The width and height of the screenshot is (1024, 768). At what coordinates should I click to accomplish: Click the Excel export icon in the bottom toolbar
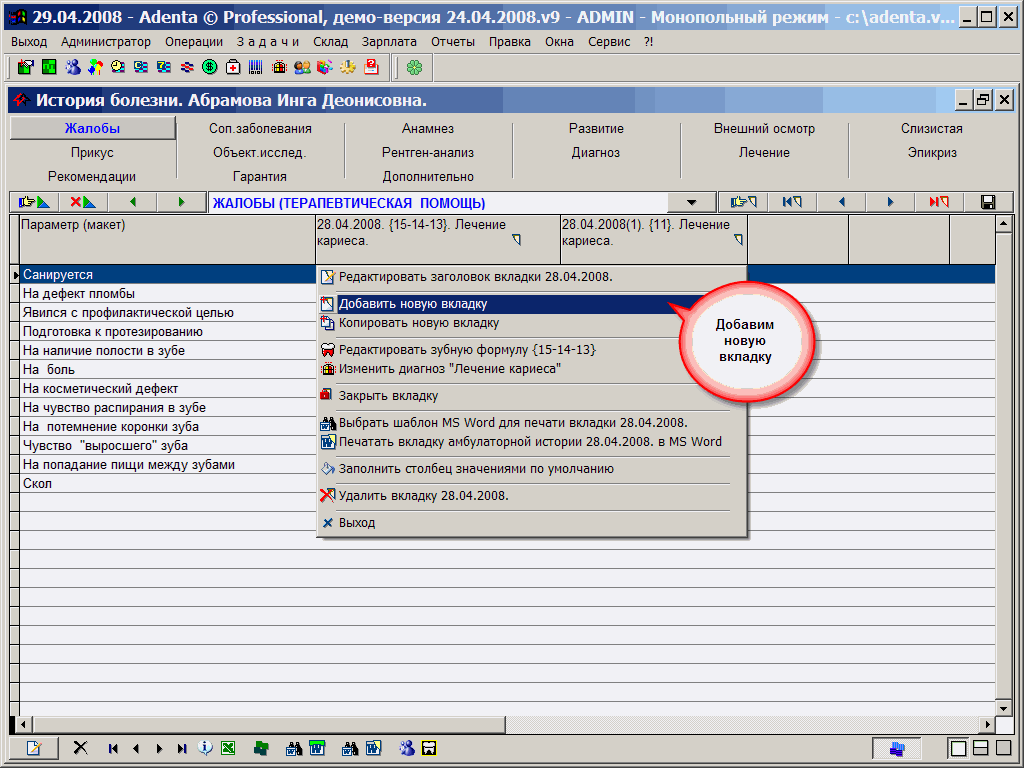pos(228,748)
